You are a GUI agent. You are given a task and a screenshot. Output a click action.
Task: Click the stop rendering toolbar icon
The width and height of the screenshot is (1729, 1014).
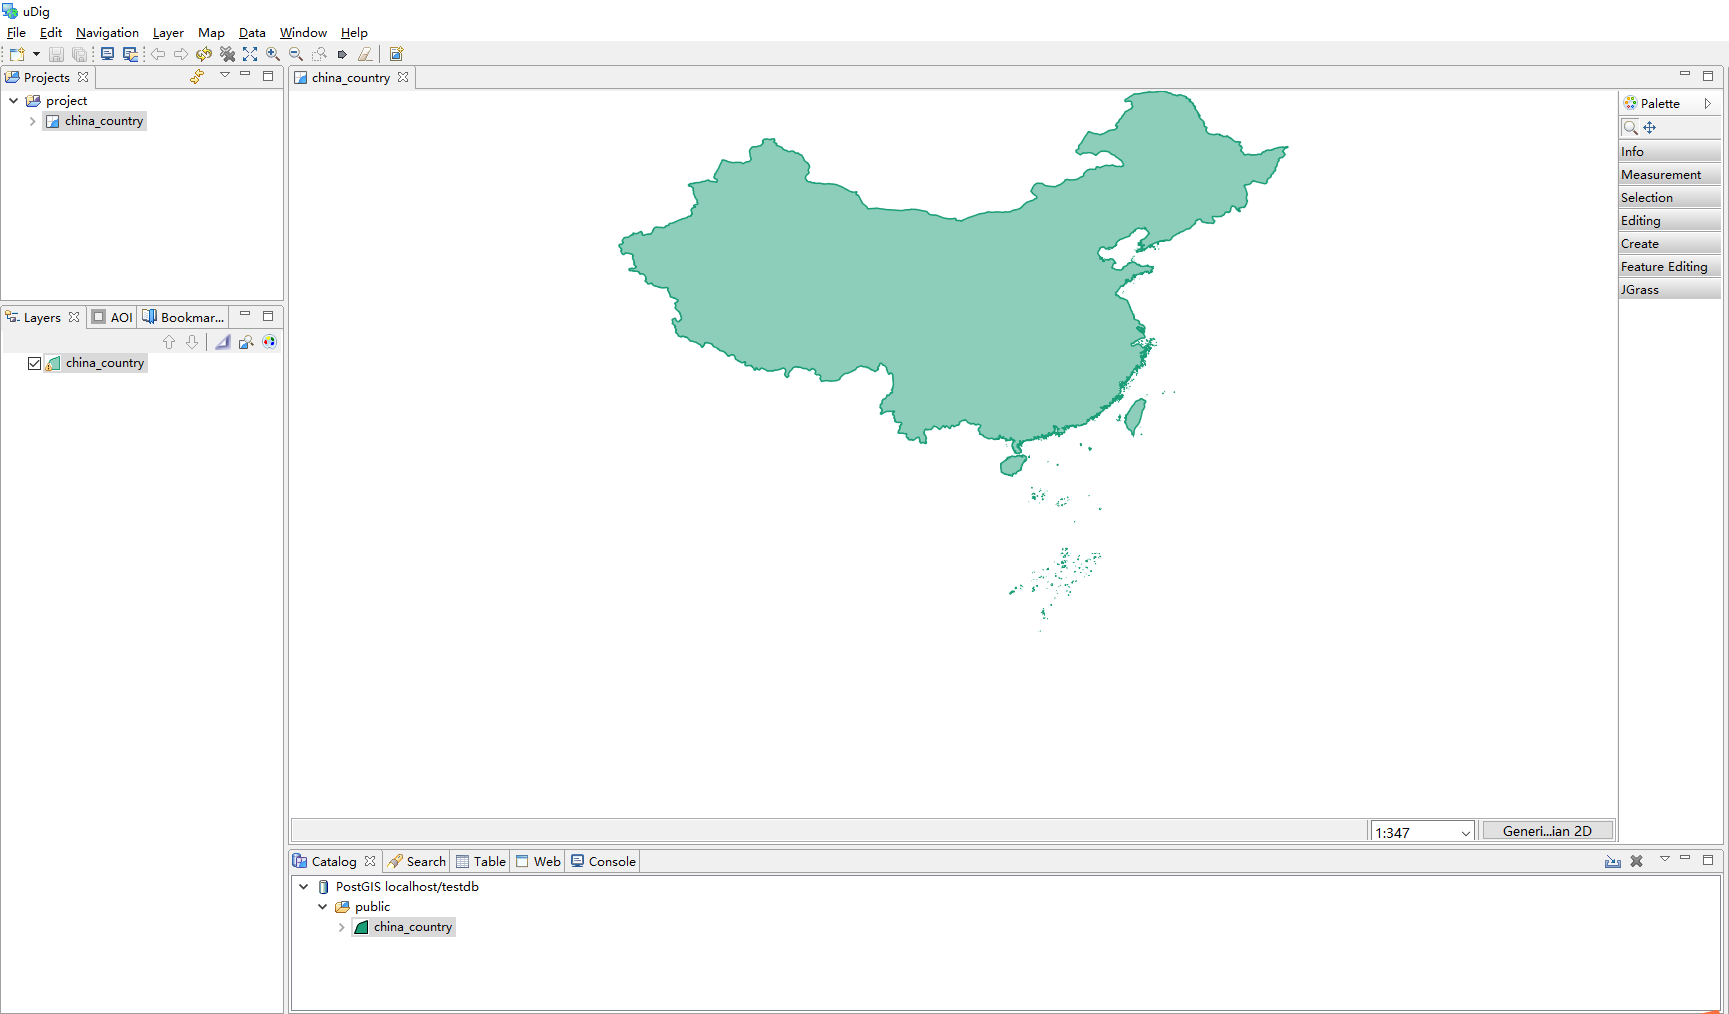tap(227, 54)
